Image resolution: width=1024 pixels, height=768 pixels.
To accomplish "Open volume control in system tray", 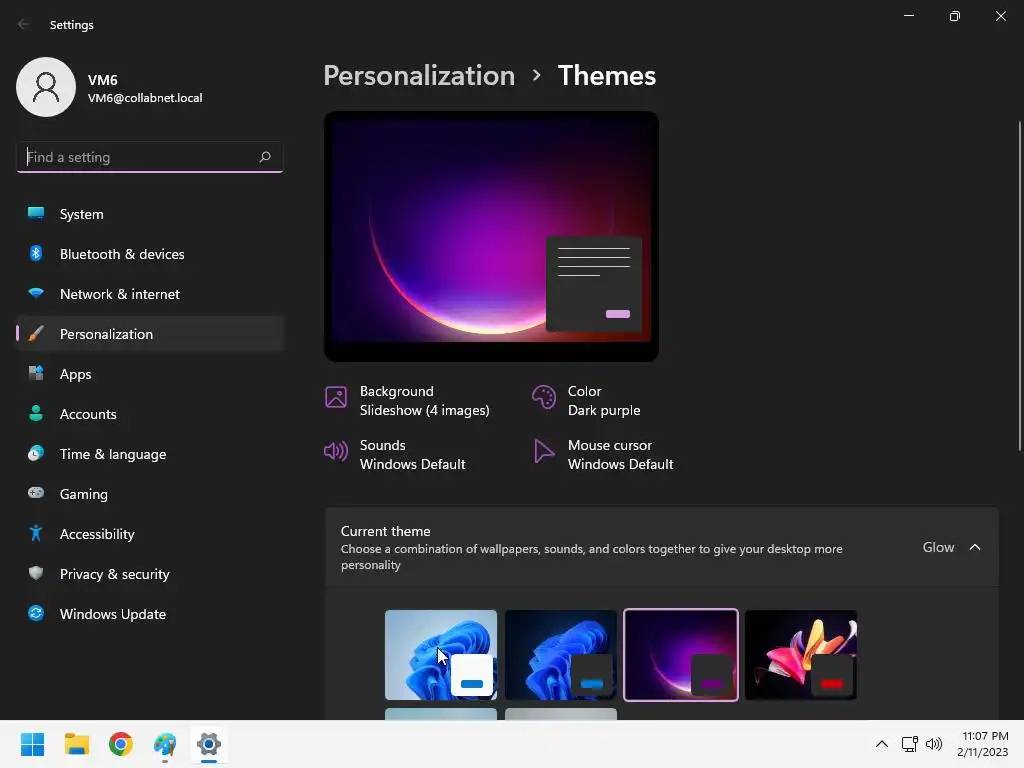I will (x=934, y=744).
